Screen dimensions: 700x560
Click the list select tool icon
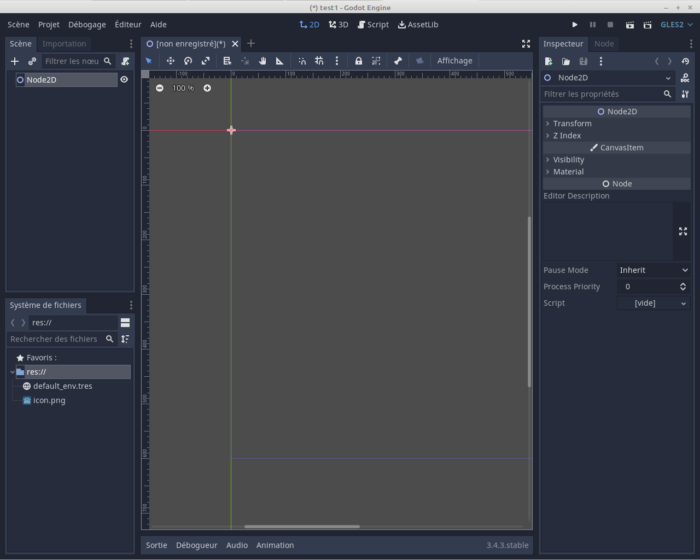point(227,61)
